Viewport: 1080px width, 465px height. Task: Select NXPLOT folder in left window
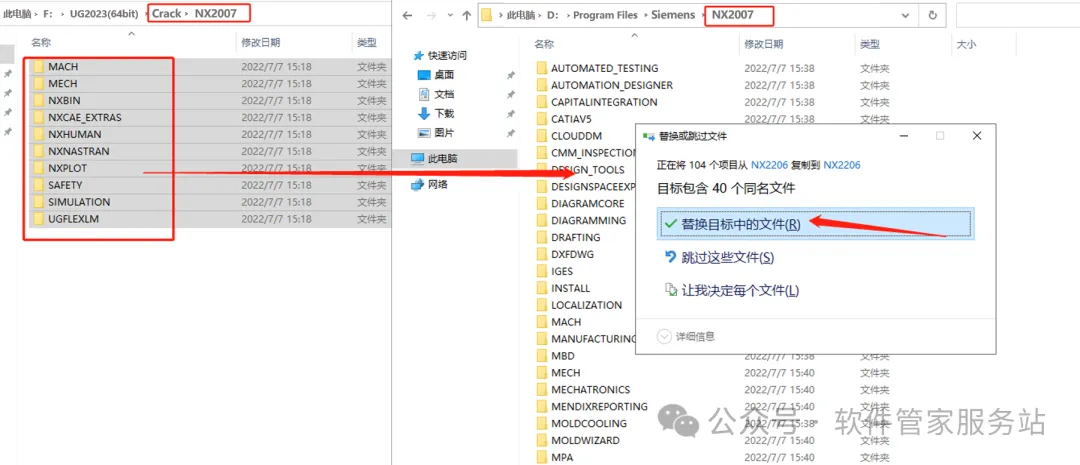68,167
